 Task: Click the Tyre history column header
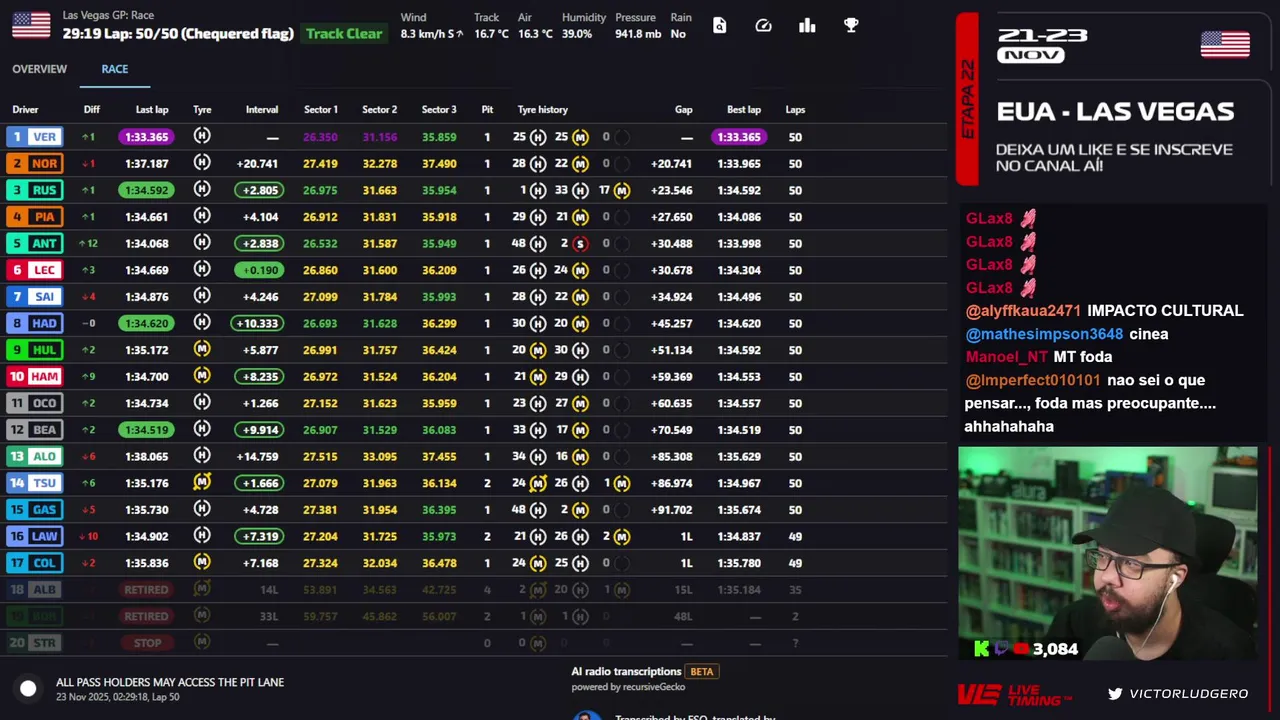tap(542, 110)
